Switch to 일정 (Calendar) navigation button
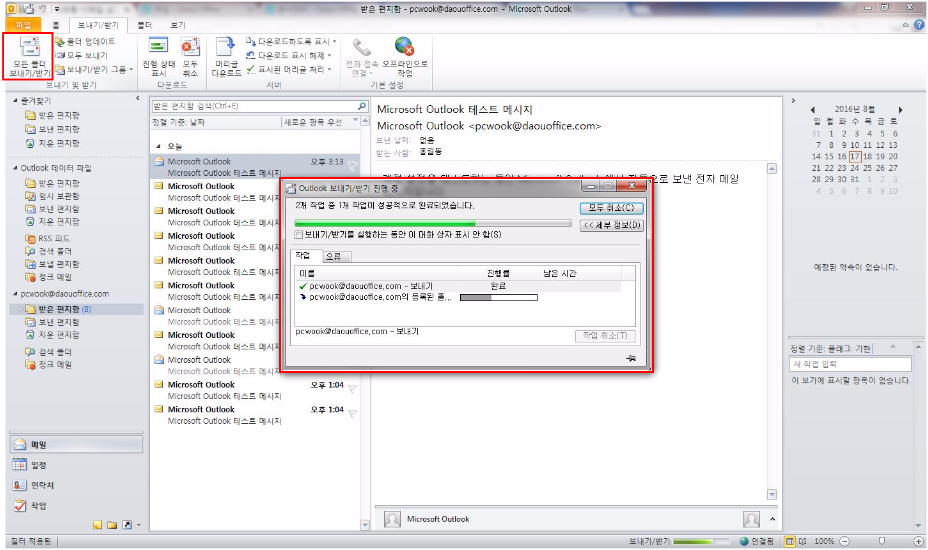The image size is (928, 550). point(76,465)
